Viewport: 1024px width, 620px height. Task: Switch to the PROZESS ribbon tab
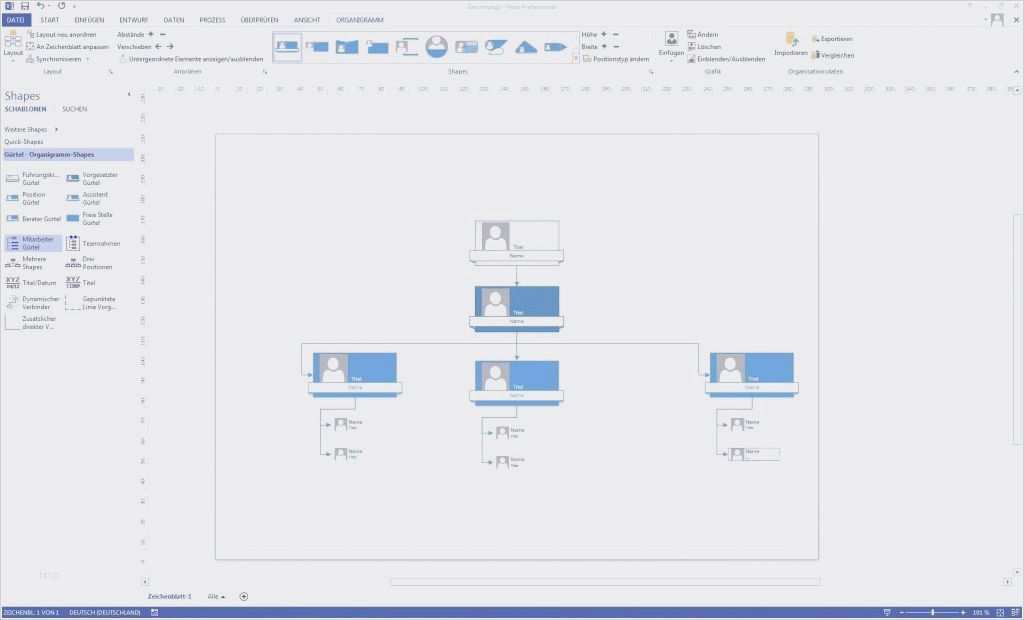tap(212, 18)
